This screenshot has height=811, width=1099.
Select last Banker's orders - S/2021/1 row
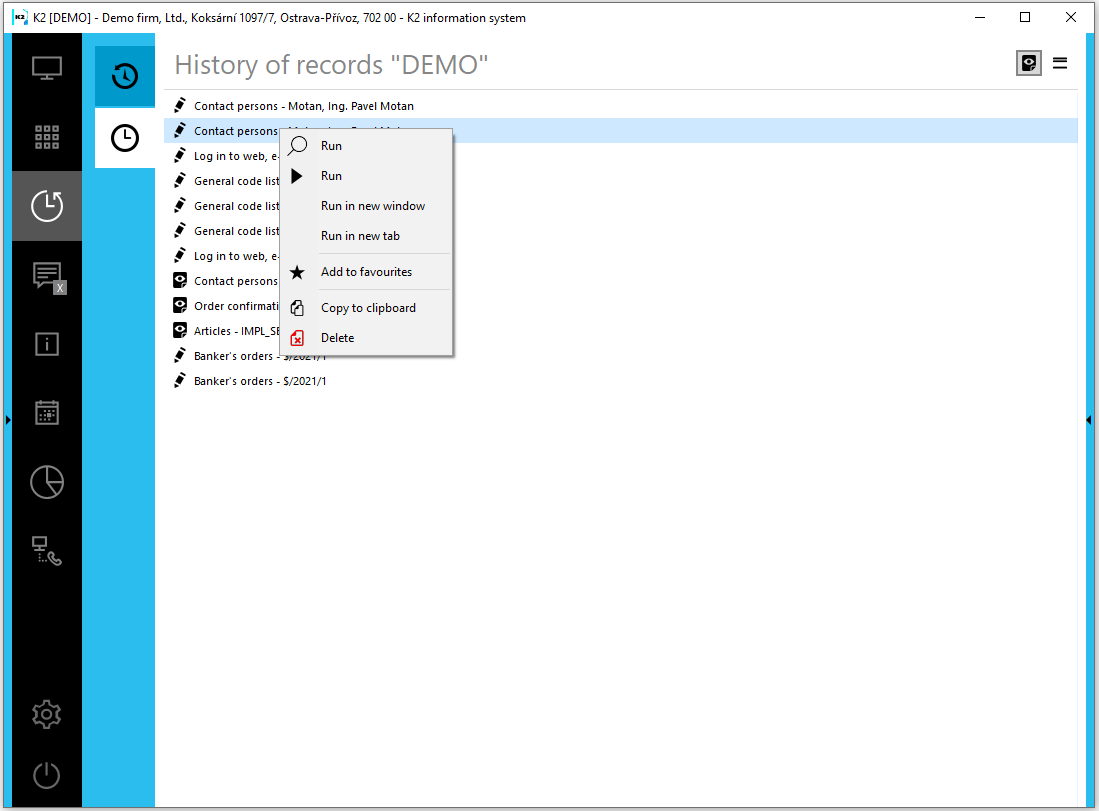click(x=620, y=381)
